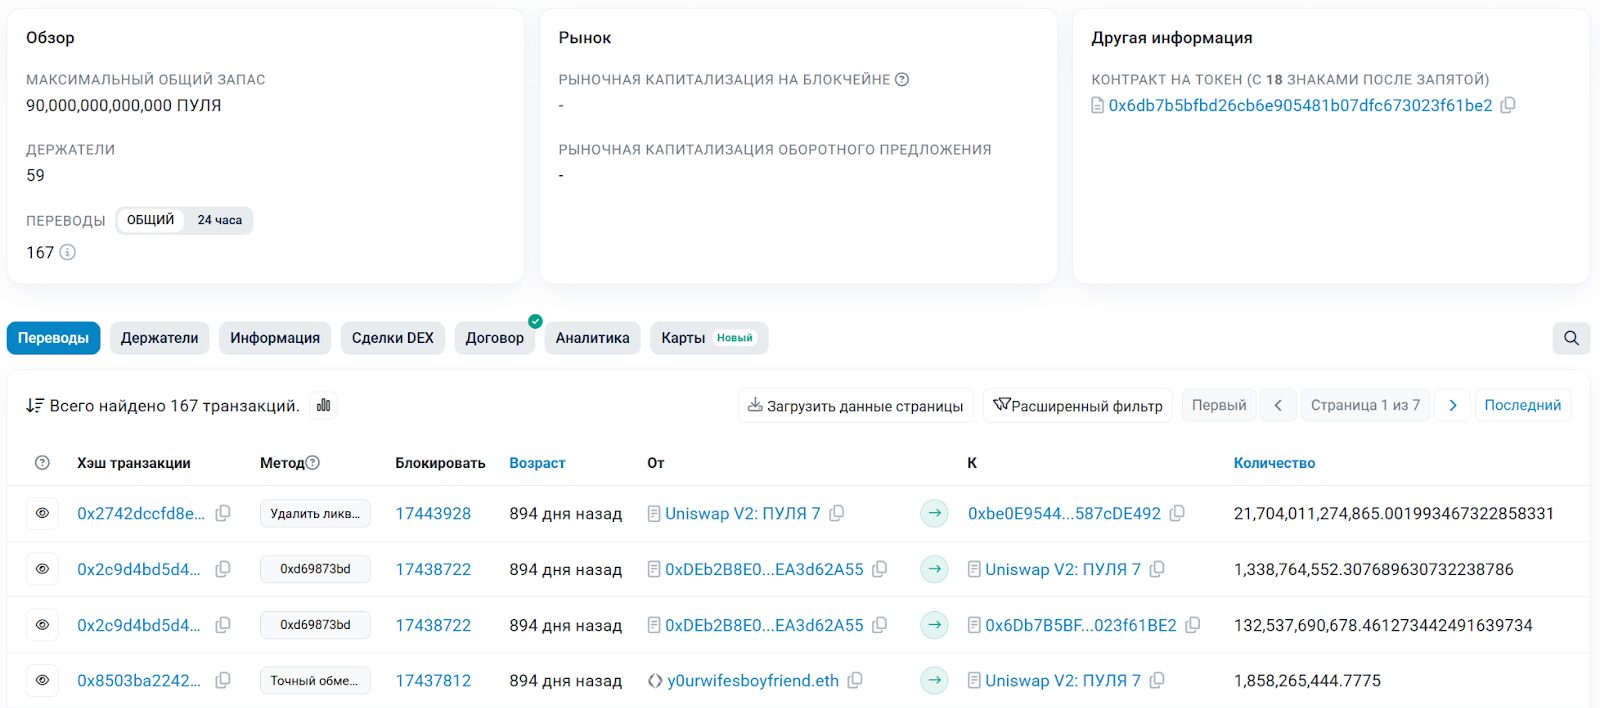The image size is (1600, 708).
Task: Copy the sender address in the 1,338,764,552.3076 row
Action: pos(880,569)
